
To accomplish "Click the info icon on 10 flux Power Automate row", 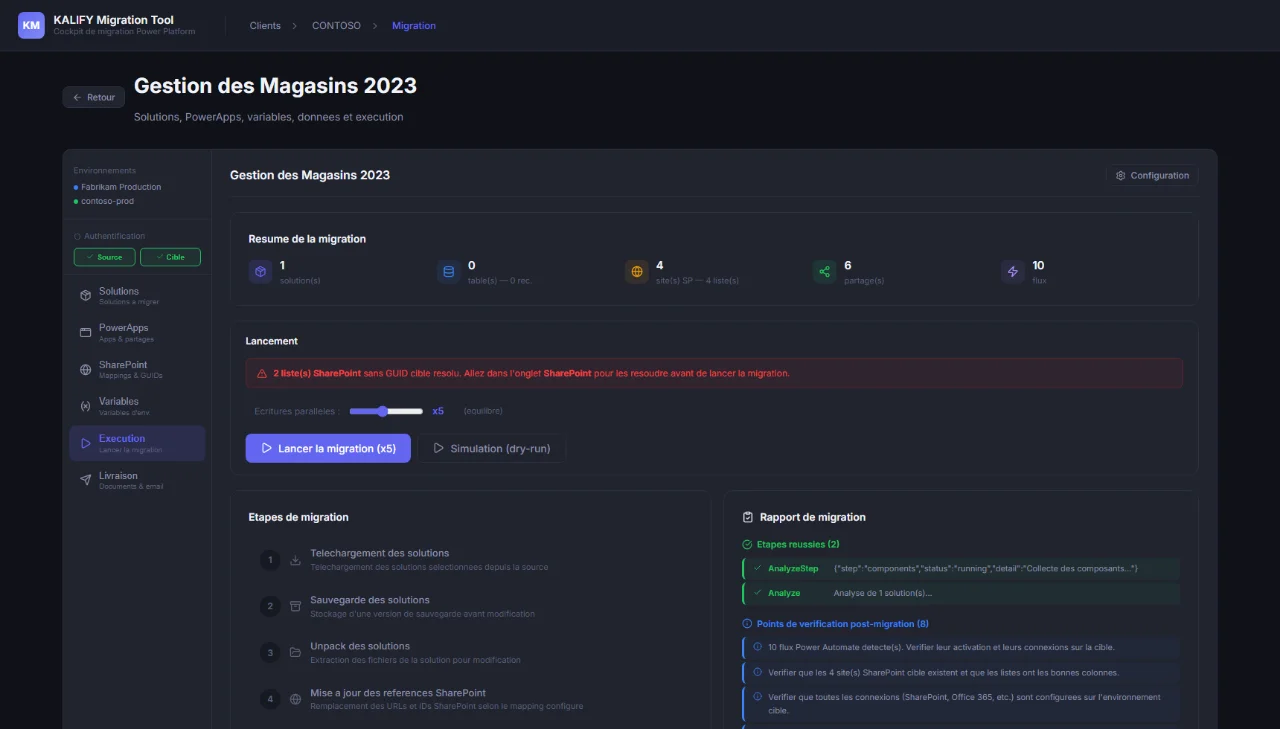I will 757,647.
